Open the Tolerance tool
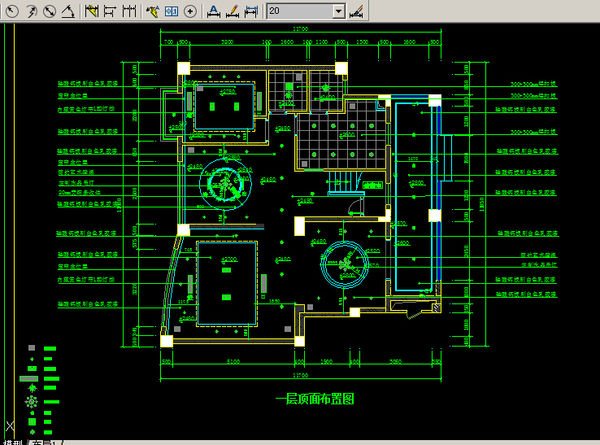600x445 pixels. (x=171, y=11)
